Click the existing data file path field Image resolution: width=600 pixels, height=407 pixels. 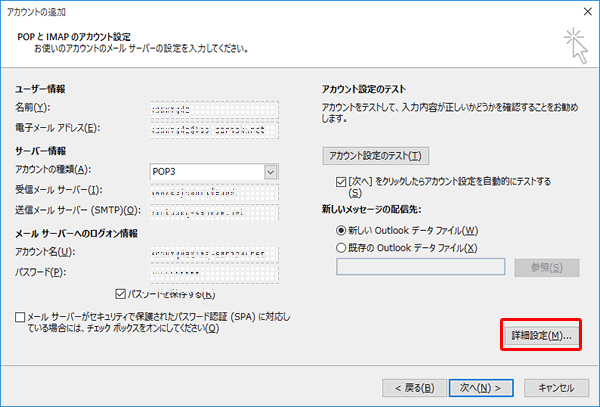[x=421, y=267]
